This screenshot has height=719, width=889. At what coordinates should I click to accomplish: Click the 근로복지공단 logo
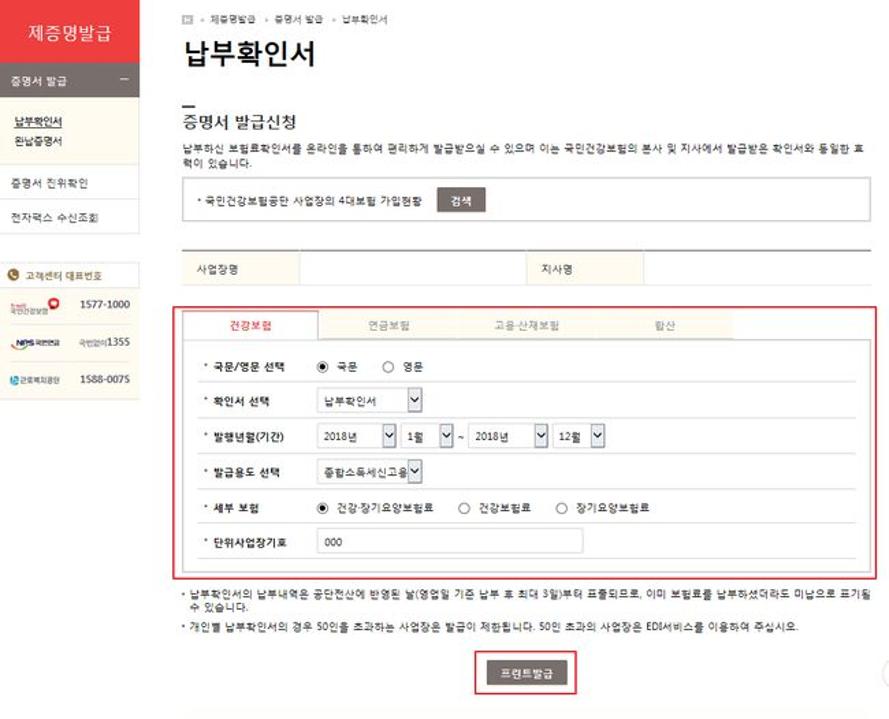click(x=36, y=380)
